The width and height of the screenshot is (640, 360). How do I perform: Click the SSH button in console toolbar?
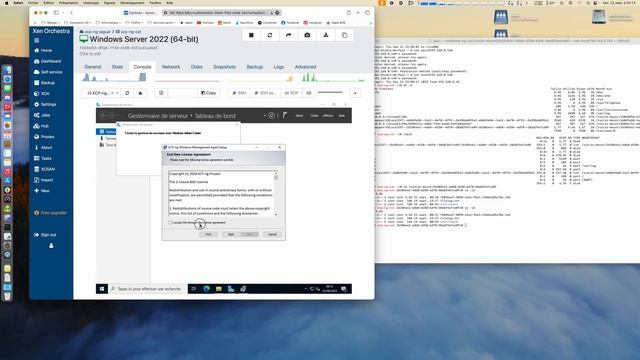239,93
